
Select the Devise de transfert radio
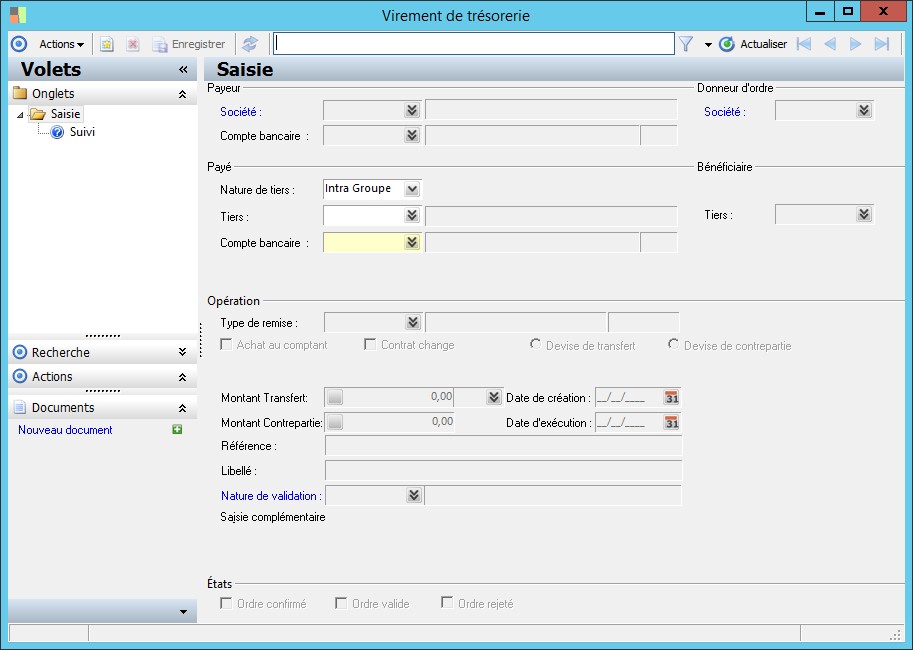pos(535,344)
